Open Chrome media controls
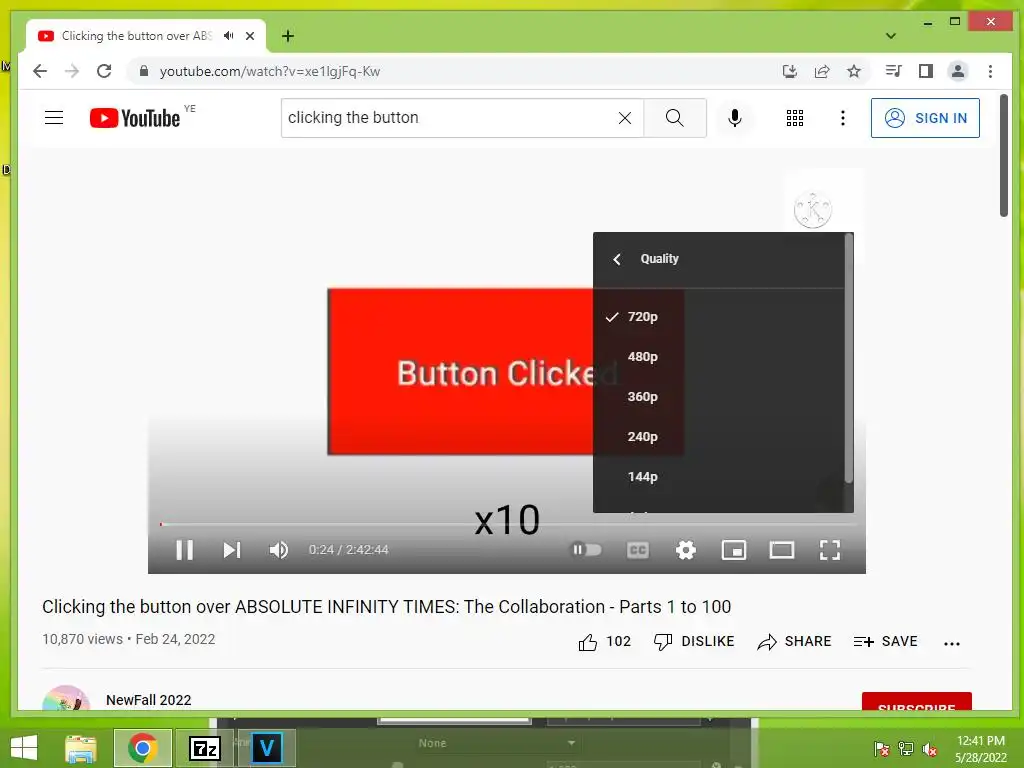The height and width of the screenshot is (768, 1024). pos(893,71)
